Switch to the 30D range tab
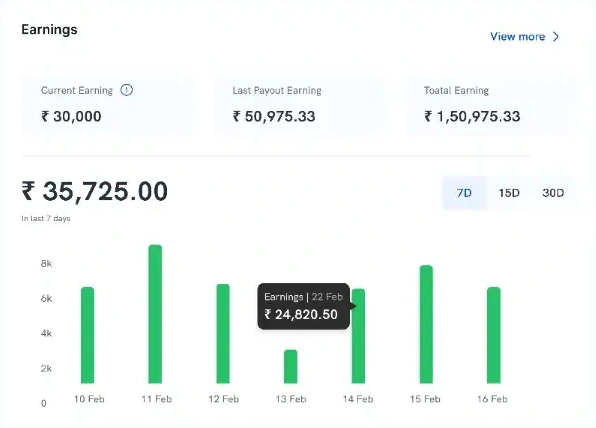Viewport: 596px width, 428px height. (x=553, y=193)
